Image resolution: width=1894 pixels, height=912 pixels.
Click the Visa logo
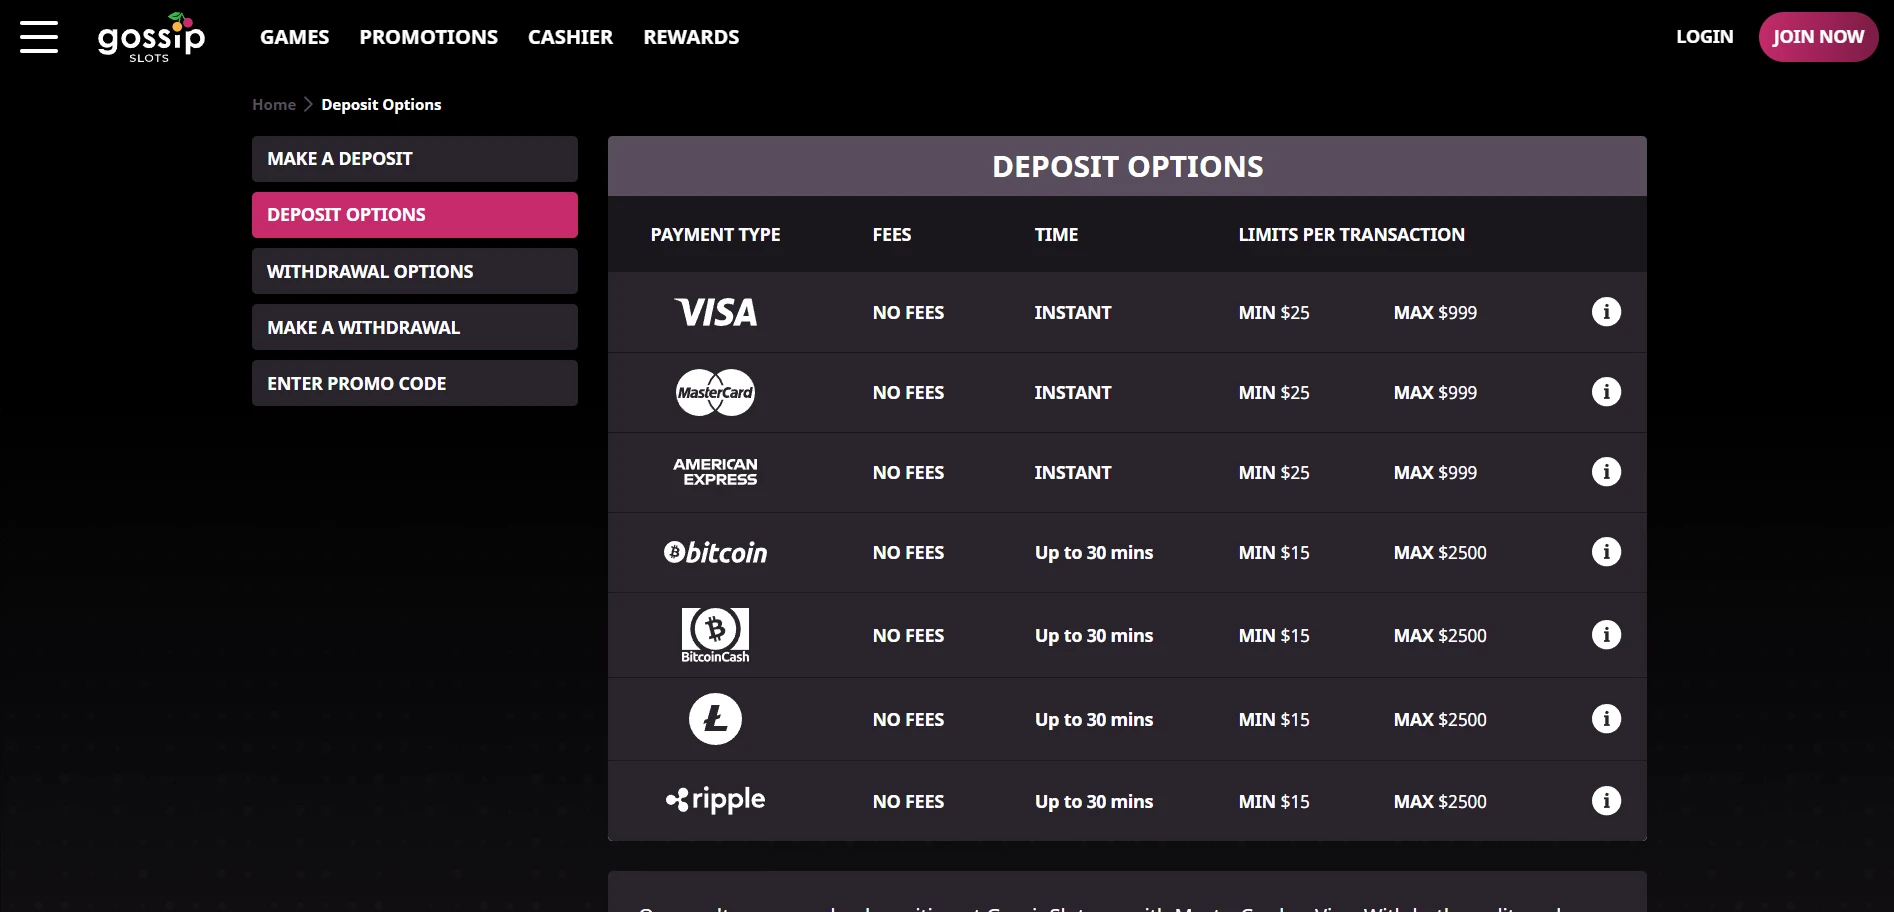pyautogui.click(x=716, y=312)
